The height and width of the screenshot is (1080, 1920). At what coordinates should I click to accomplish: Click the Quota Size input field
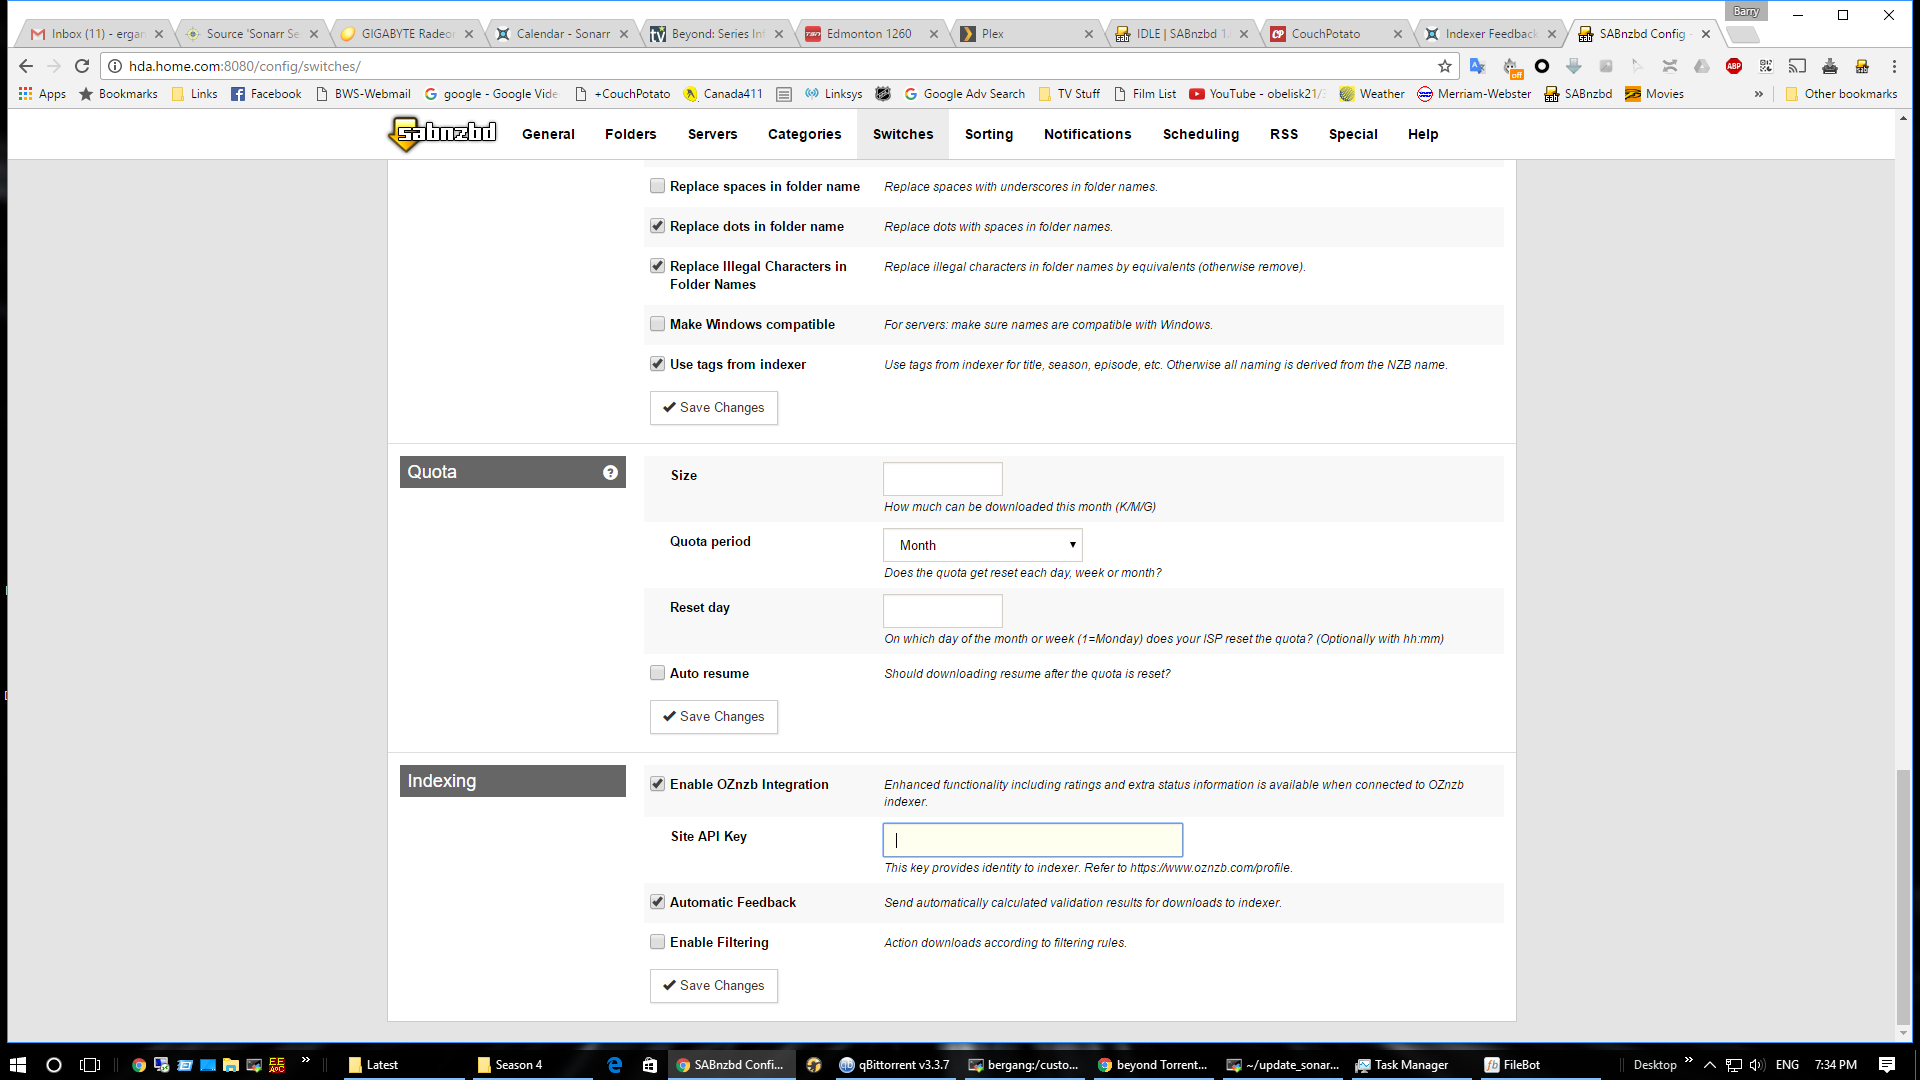coord(942,479)
